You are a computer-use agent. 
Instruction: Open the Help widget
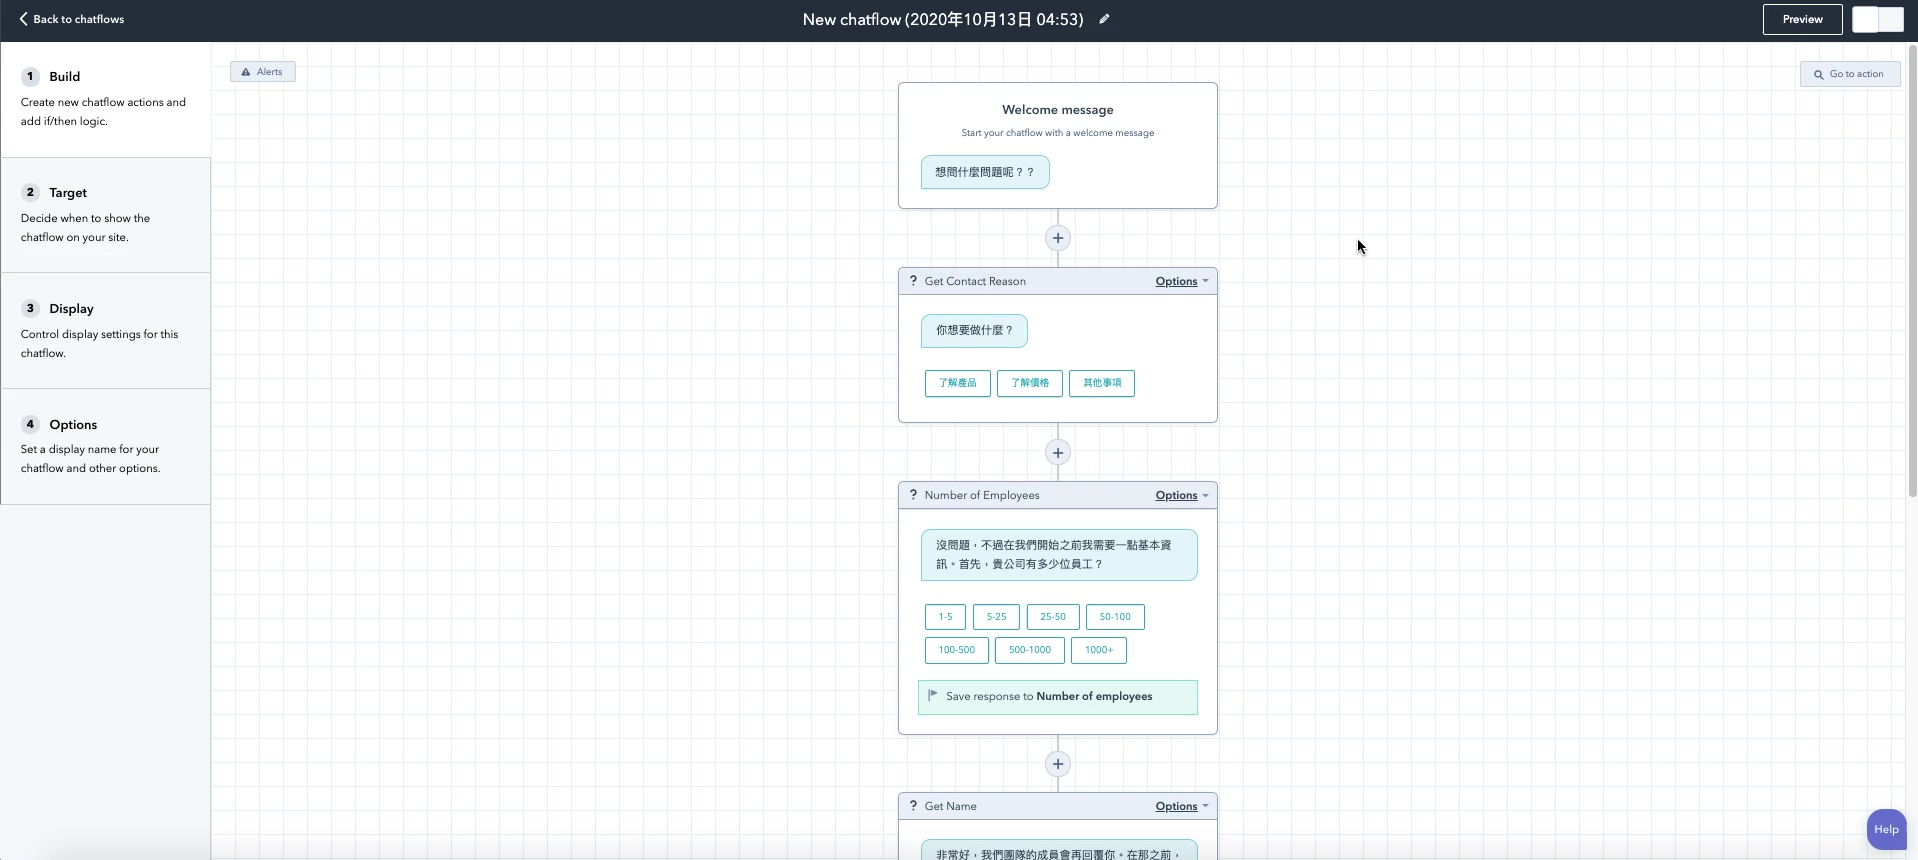[x=1886, y=829]
